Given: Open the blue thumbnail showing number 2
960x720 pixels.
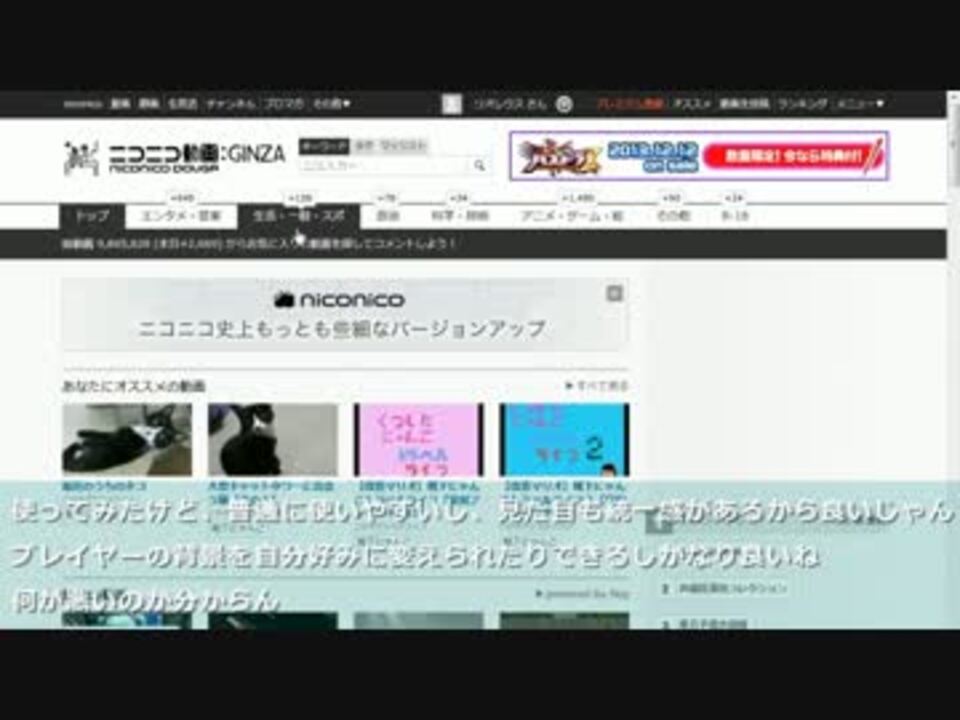Looking at the screenshot, I should click(x=564, y=440).
